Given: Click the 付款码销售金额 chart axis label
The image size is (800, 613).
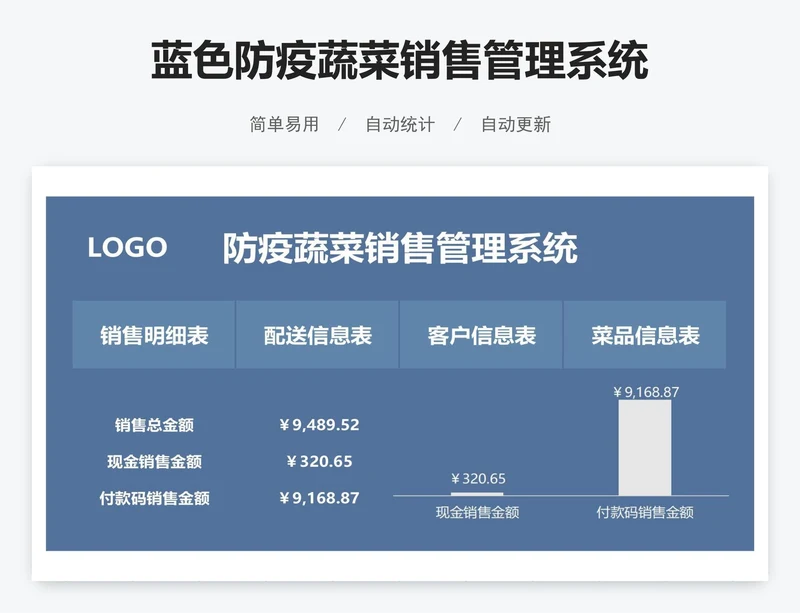Looking at the screenshot, I should click(645, 512).
